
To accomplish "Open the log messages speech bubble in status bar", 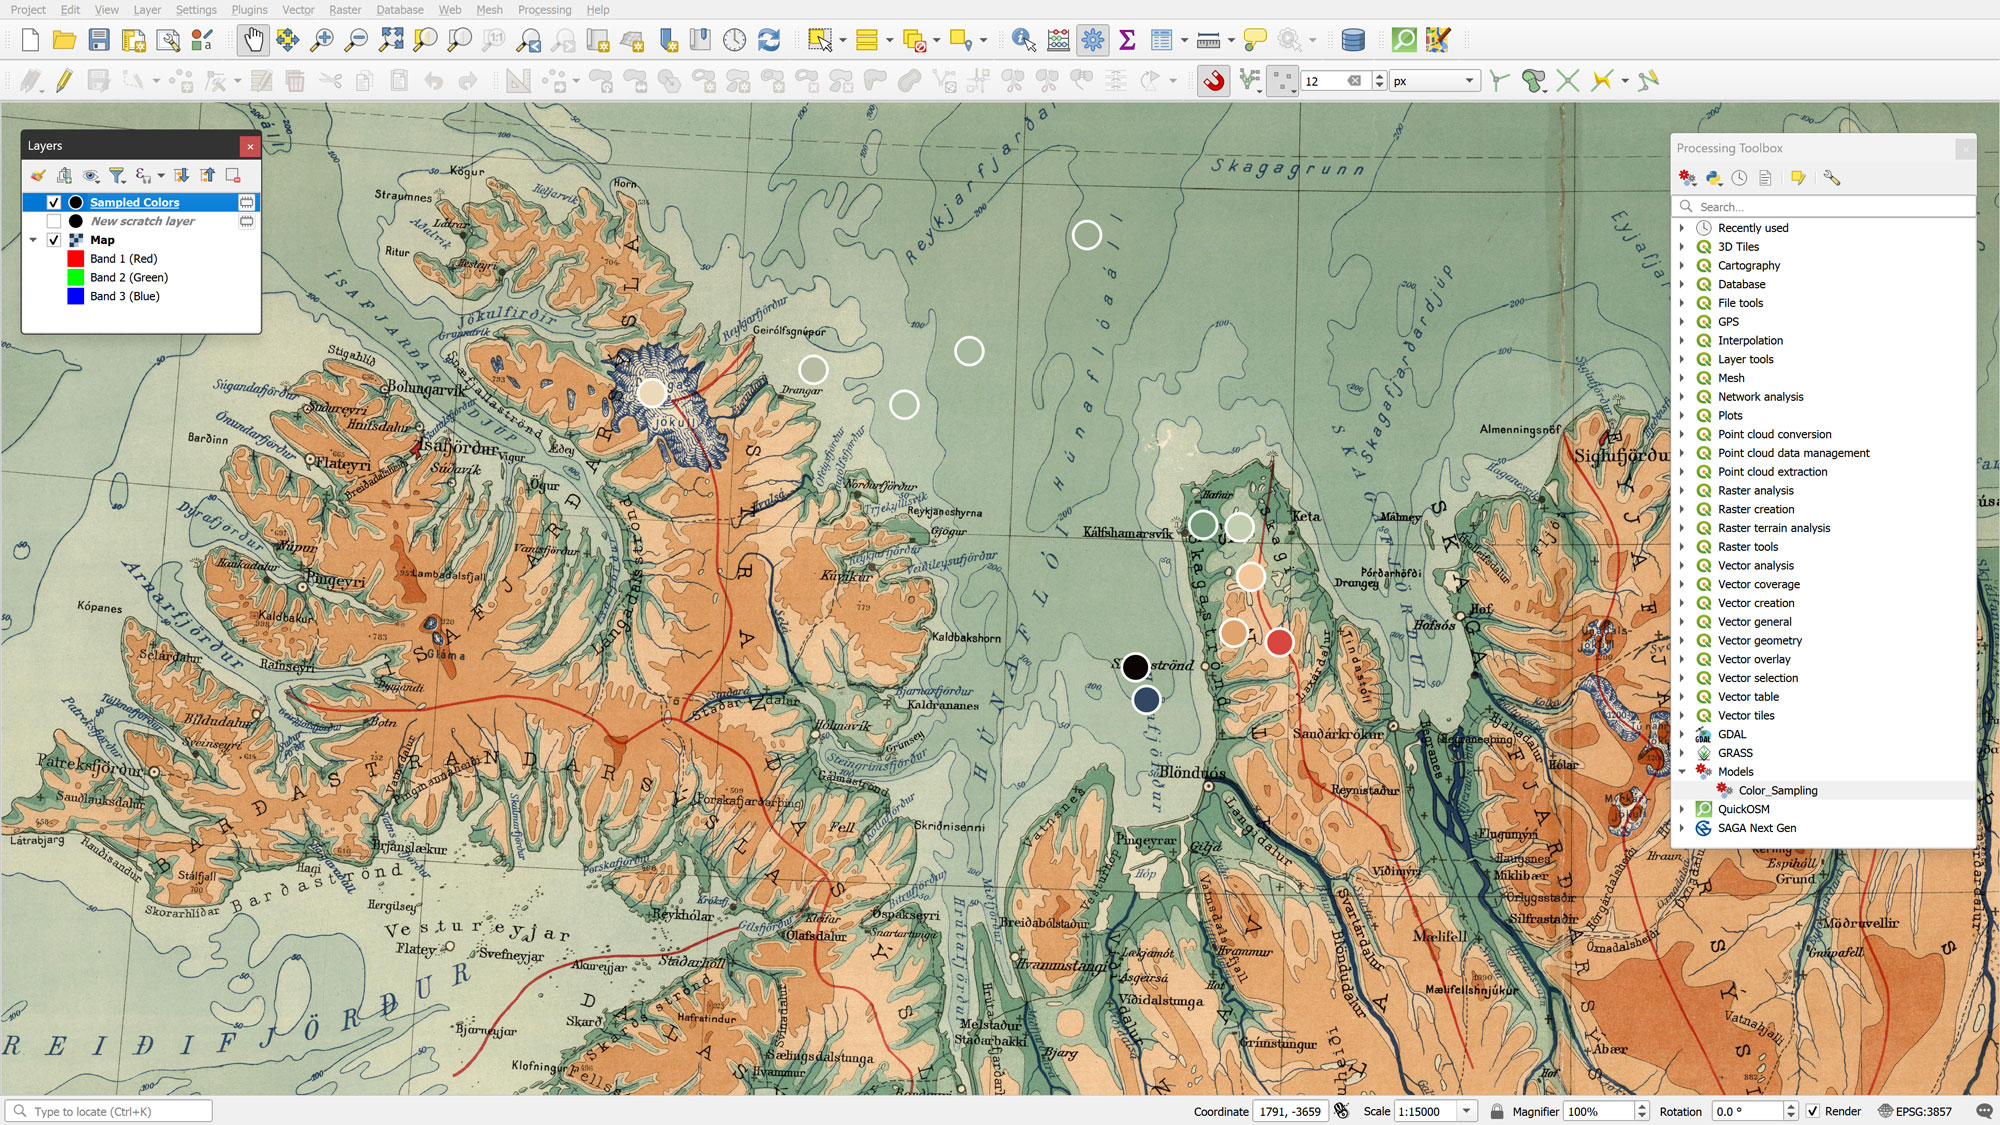I will pos(1984,1111).
